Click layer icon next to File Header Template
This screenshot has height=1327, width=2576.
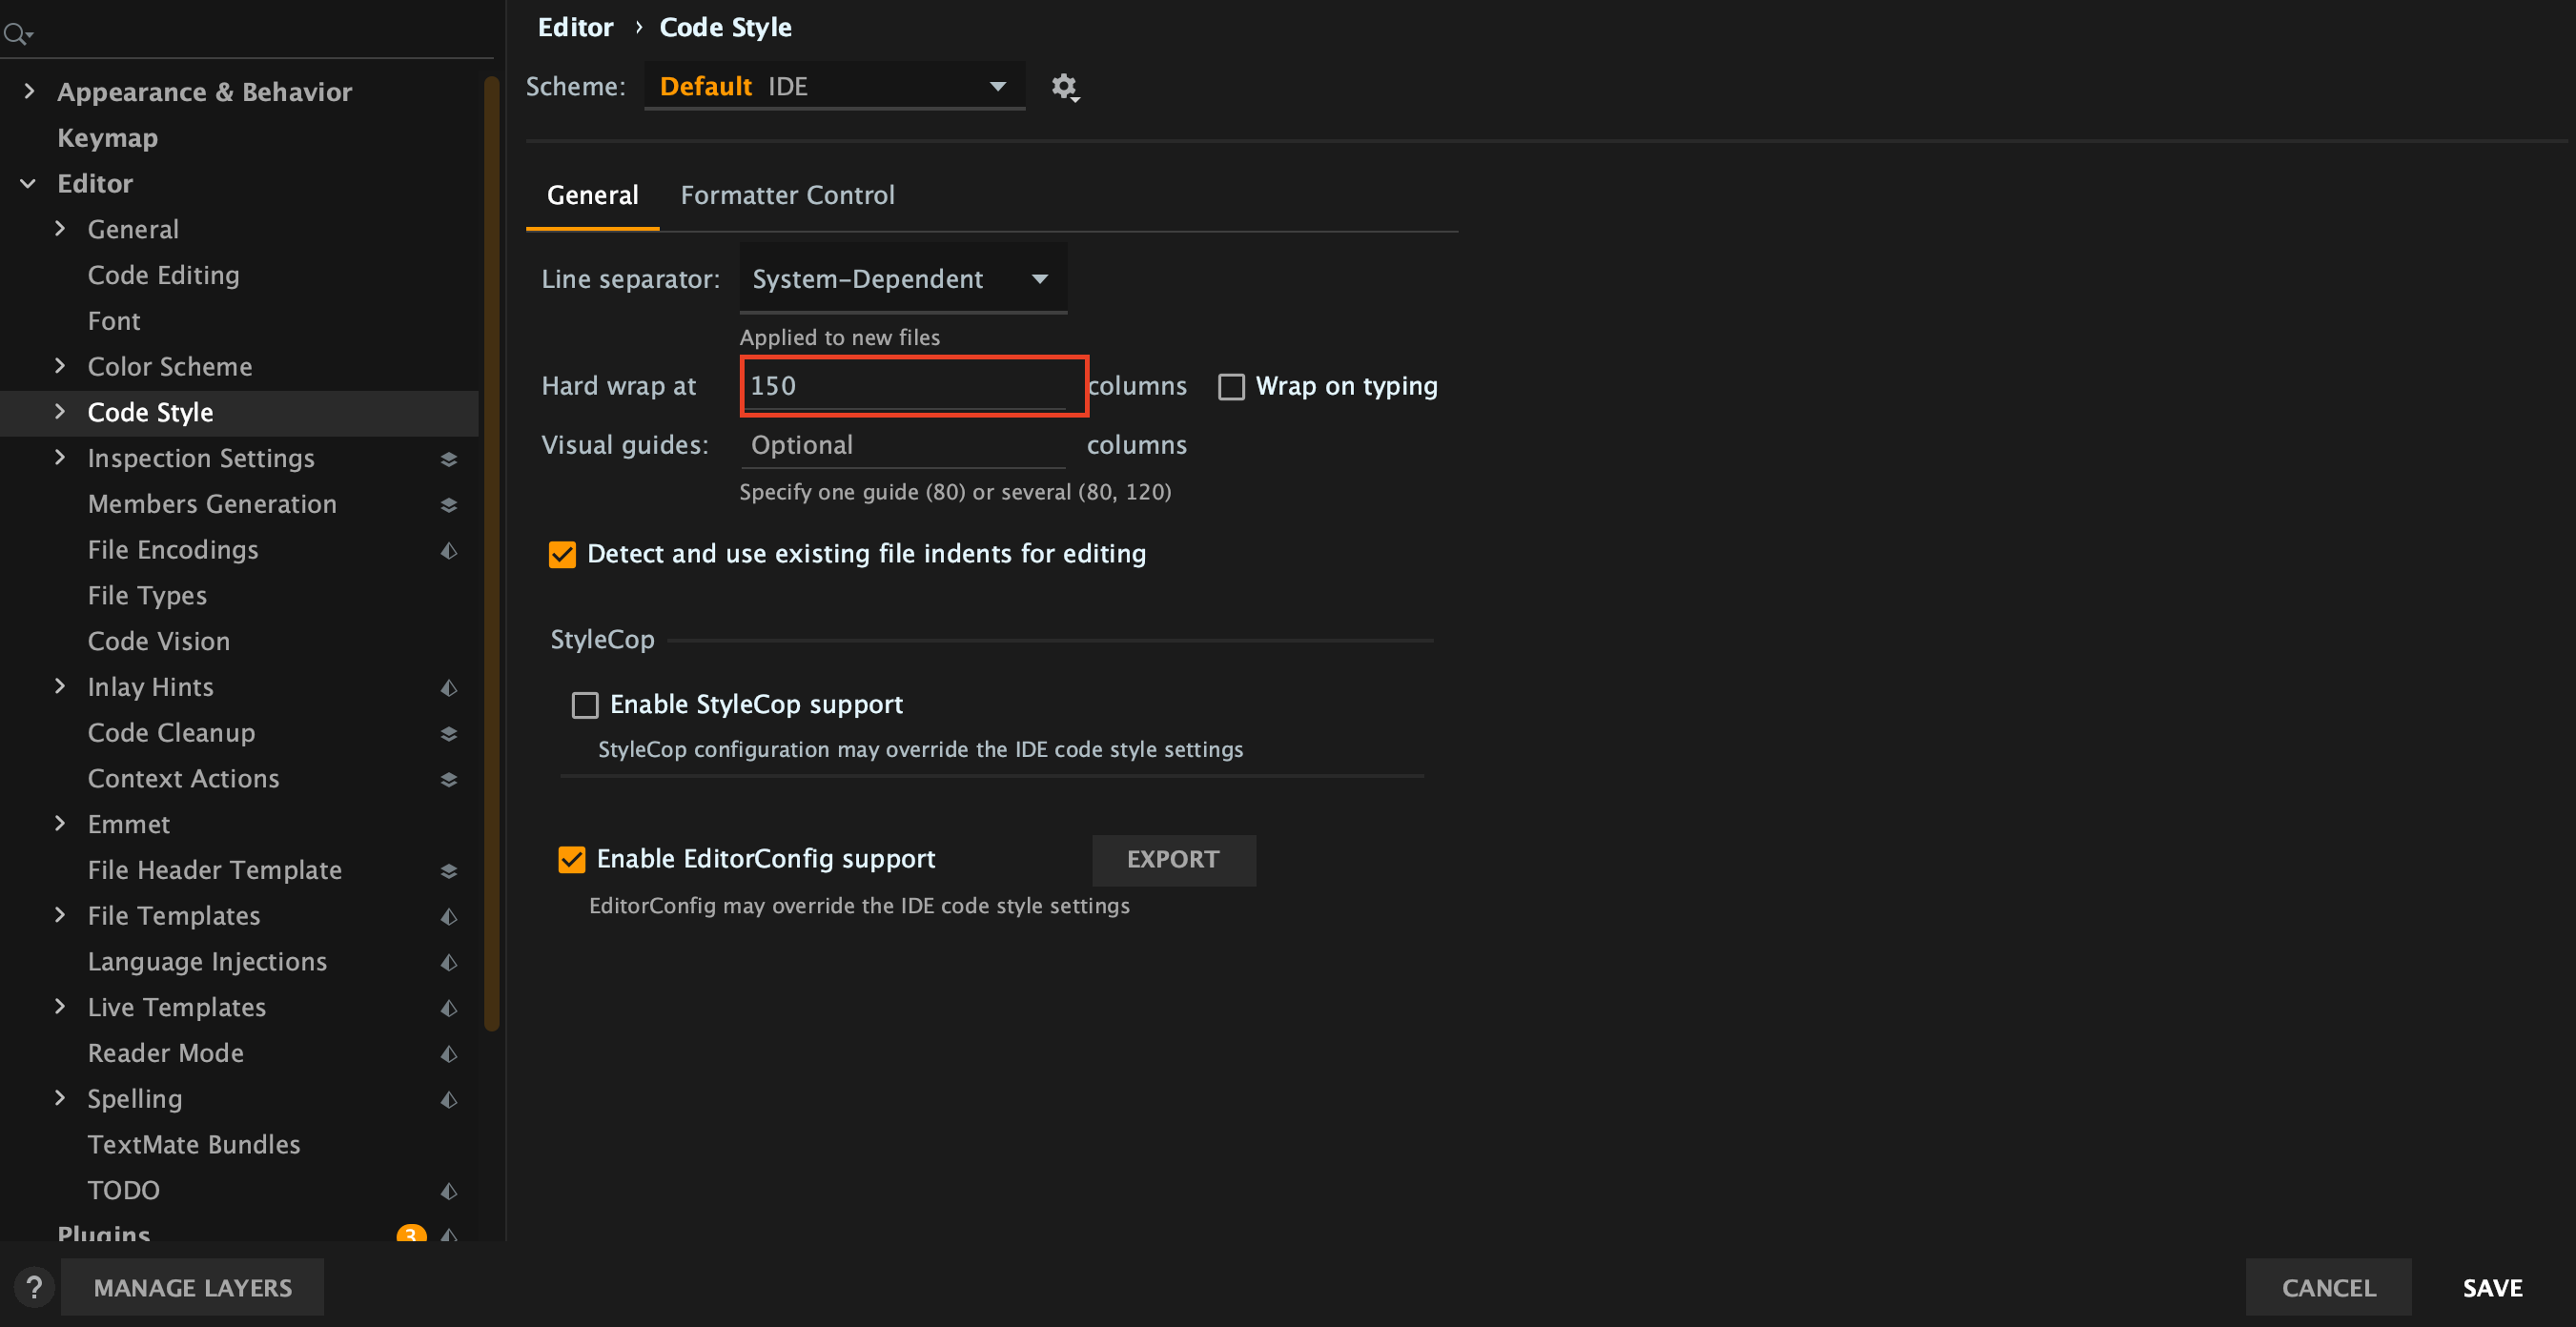449,871
